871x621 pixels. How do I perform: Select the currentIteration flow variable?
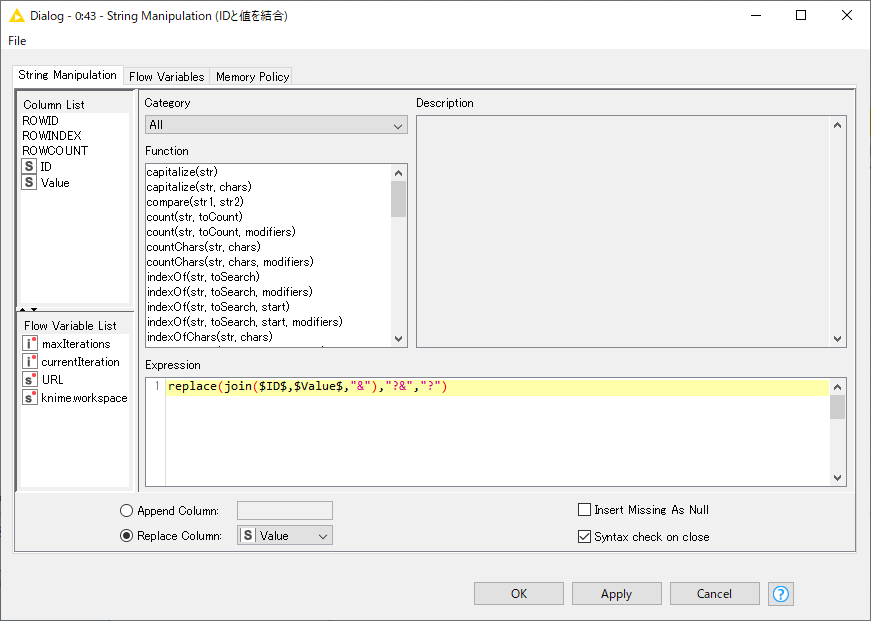[81, 362]
